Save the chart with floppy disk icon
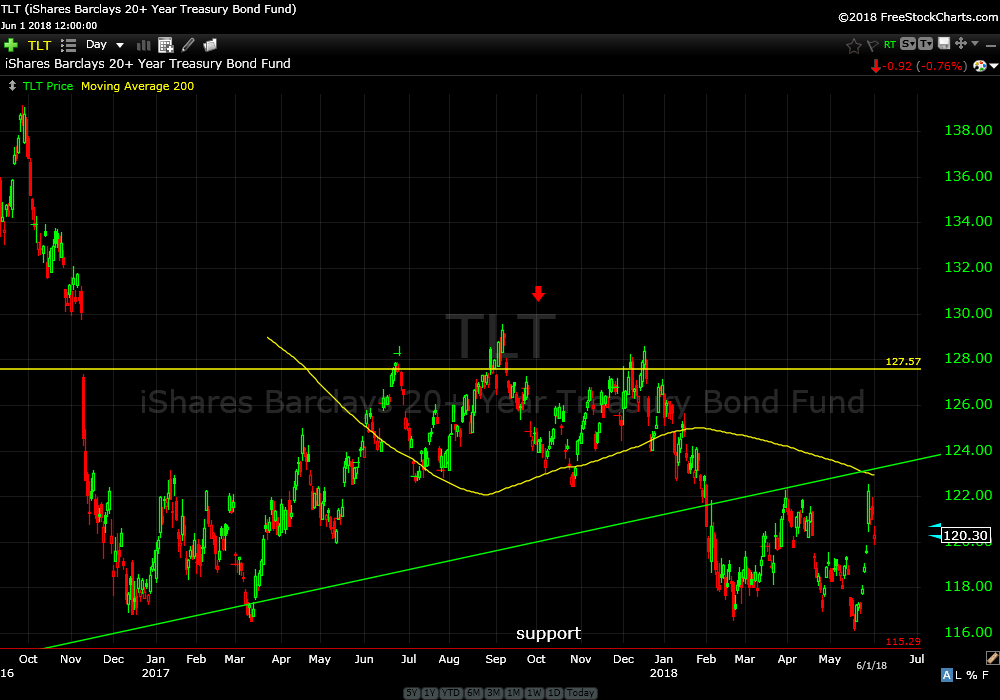The width and height of the screenshot is (1000, 700). (x=943, y=44)
